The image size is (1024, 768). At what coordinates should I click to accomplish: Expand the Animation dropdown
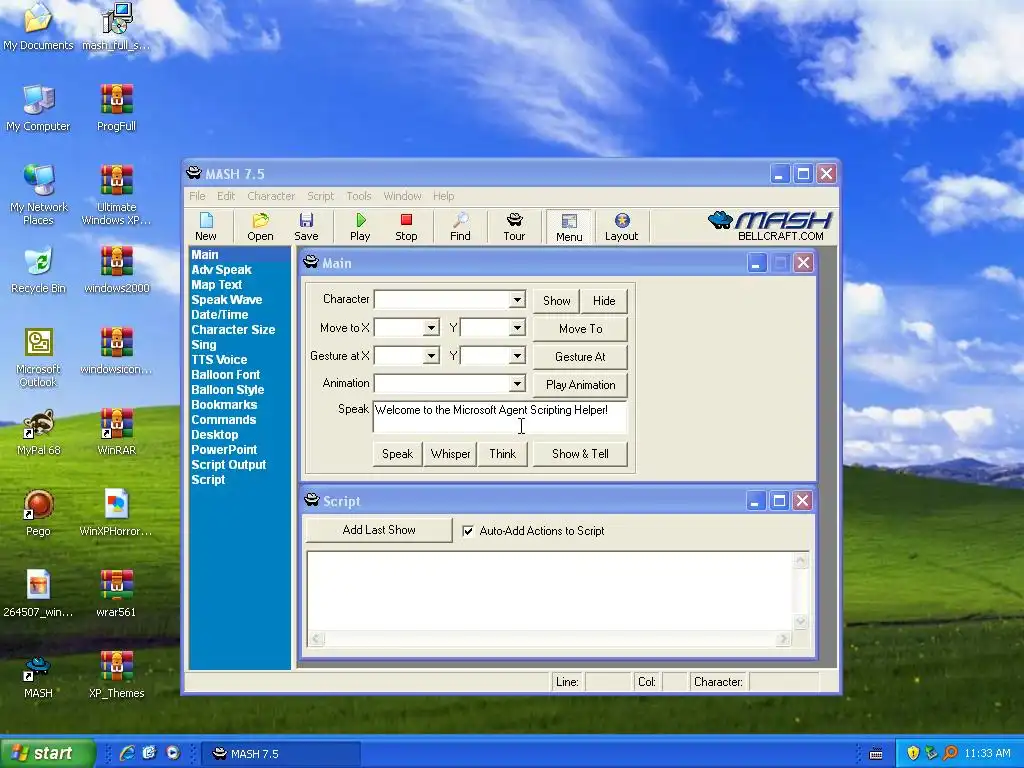517,383
